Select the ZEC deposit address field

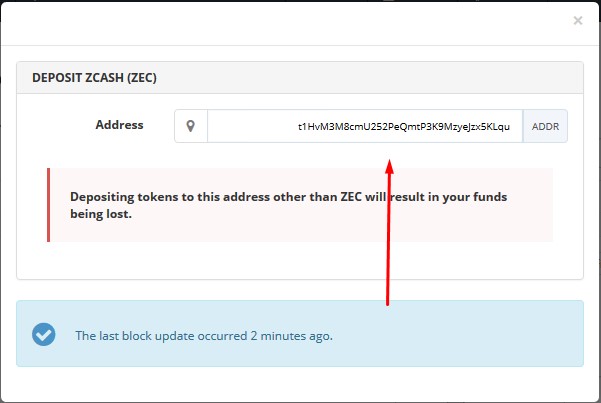[365, 126]
